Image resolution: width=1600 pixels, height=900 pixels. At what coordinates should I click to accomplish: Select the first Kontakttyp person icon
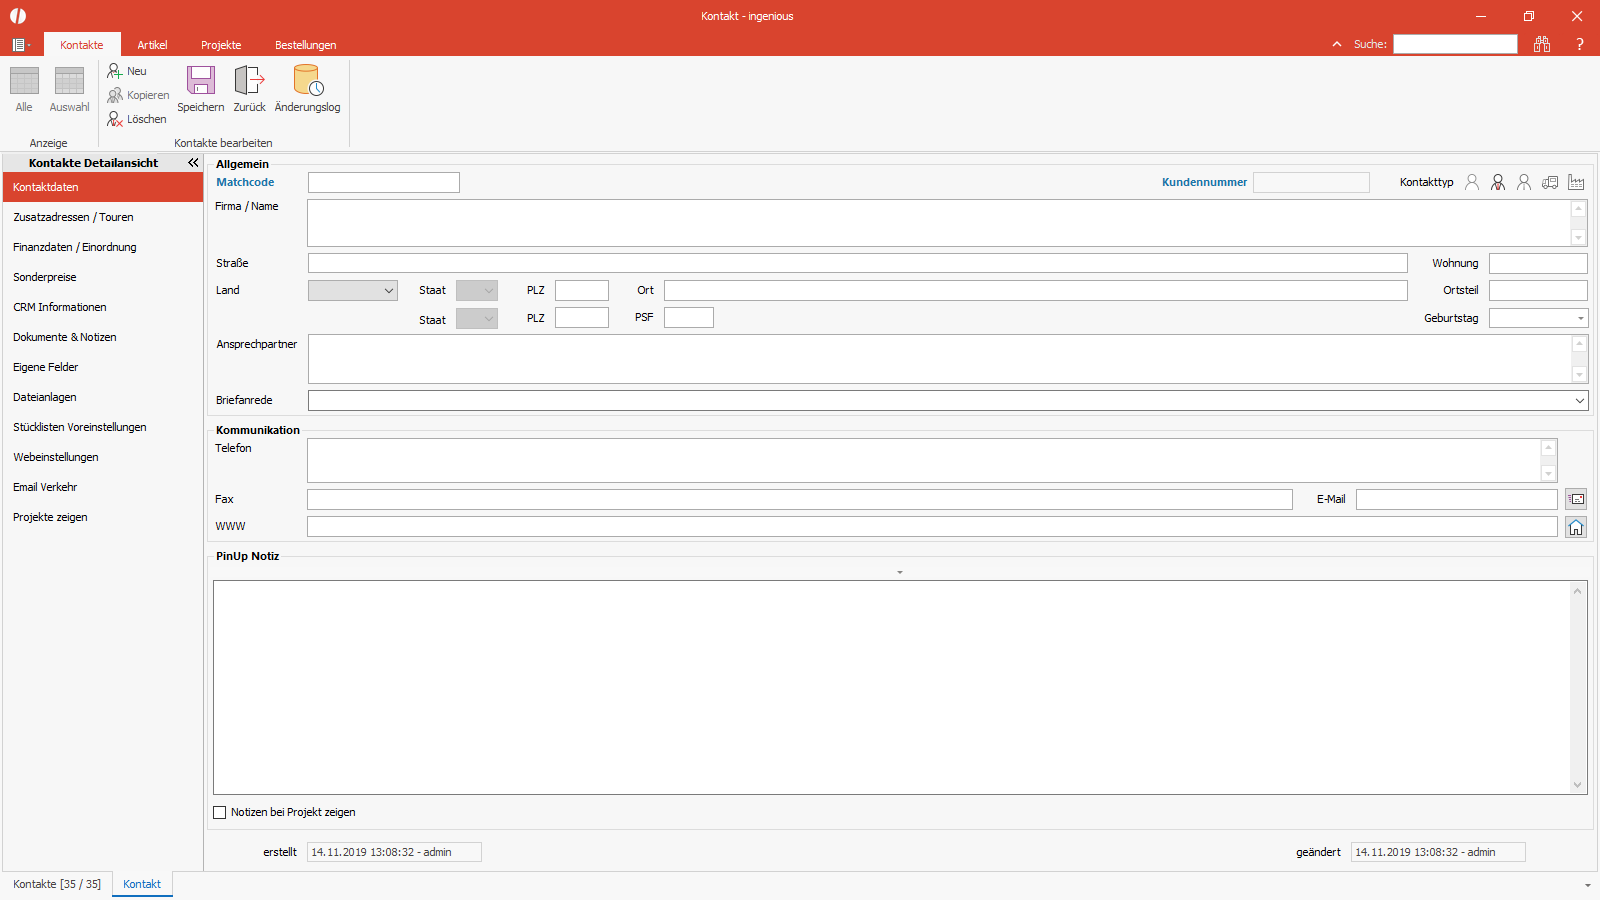[1472, 182]
